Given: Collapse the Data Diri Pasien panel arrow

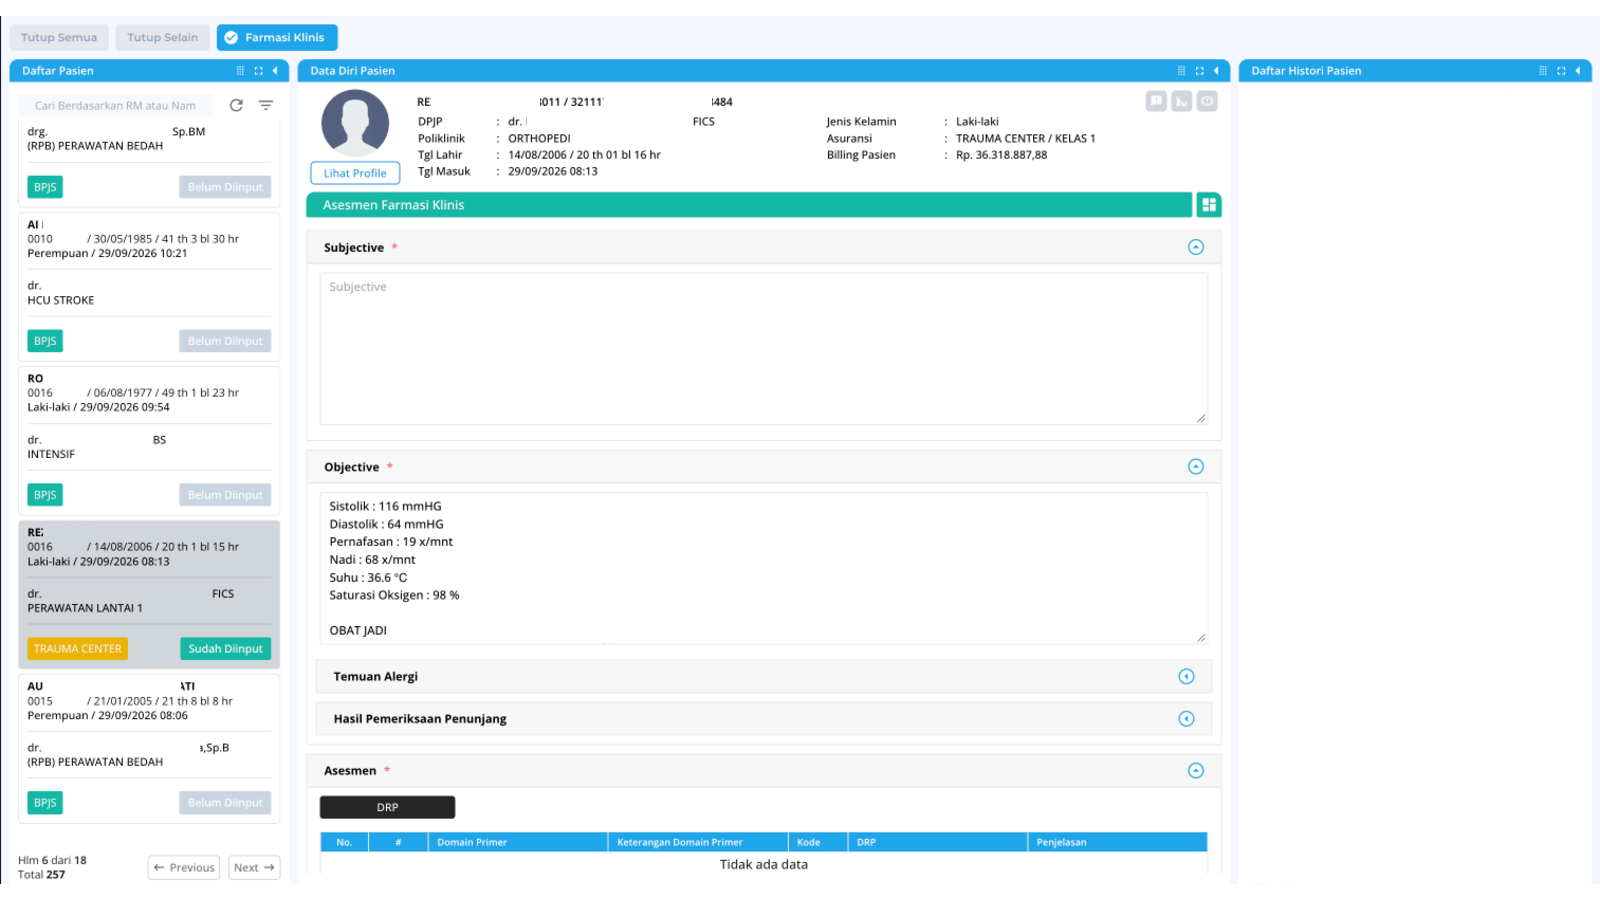Looking at the screenshot, I should pos(1216,71).
